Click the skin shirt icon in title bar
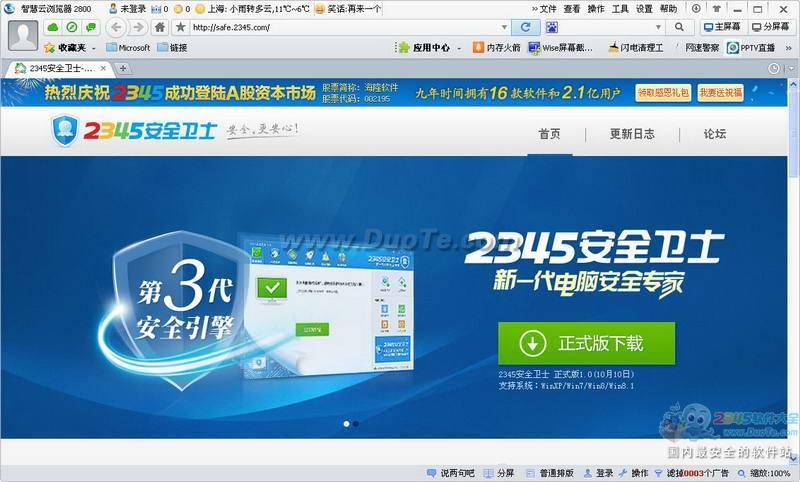Image resolution: width=800 pixels, height=482 pixels. 717,9
